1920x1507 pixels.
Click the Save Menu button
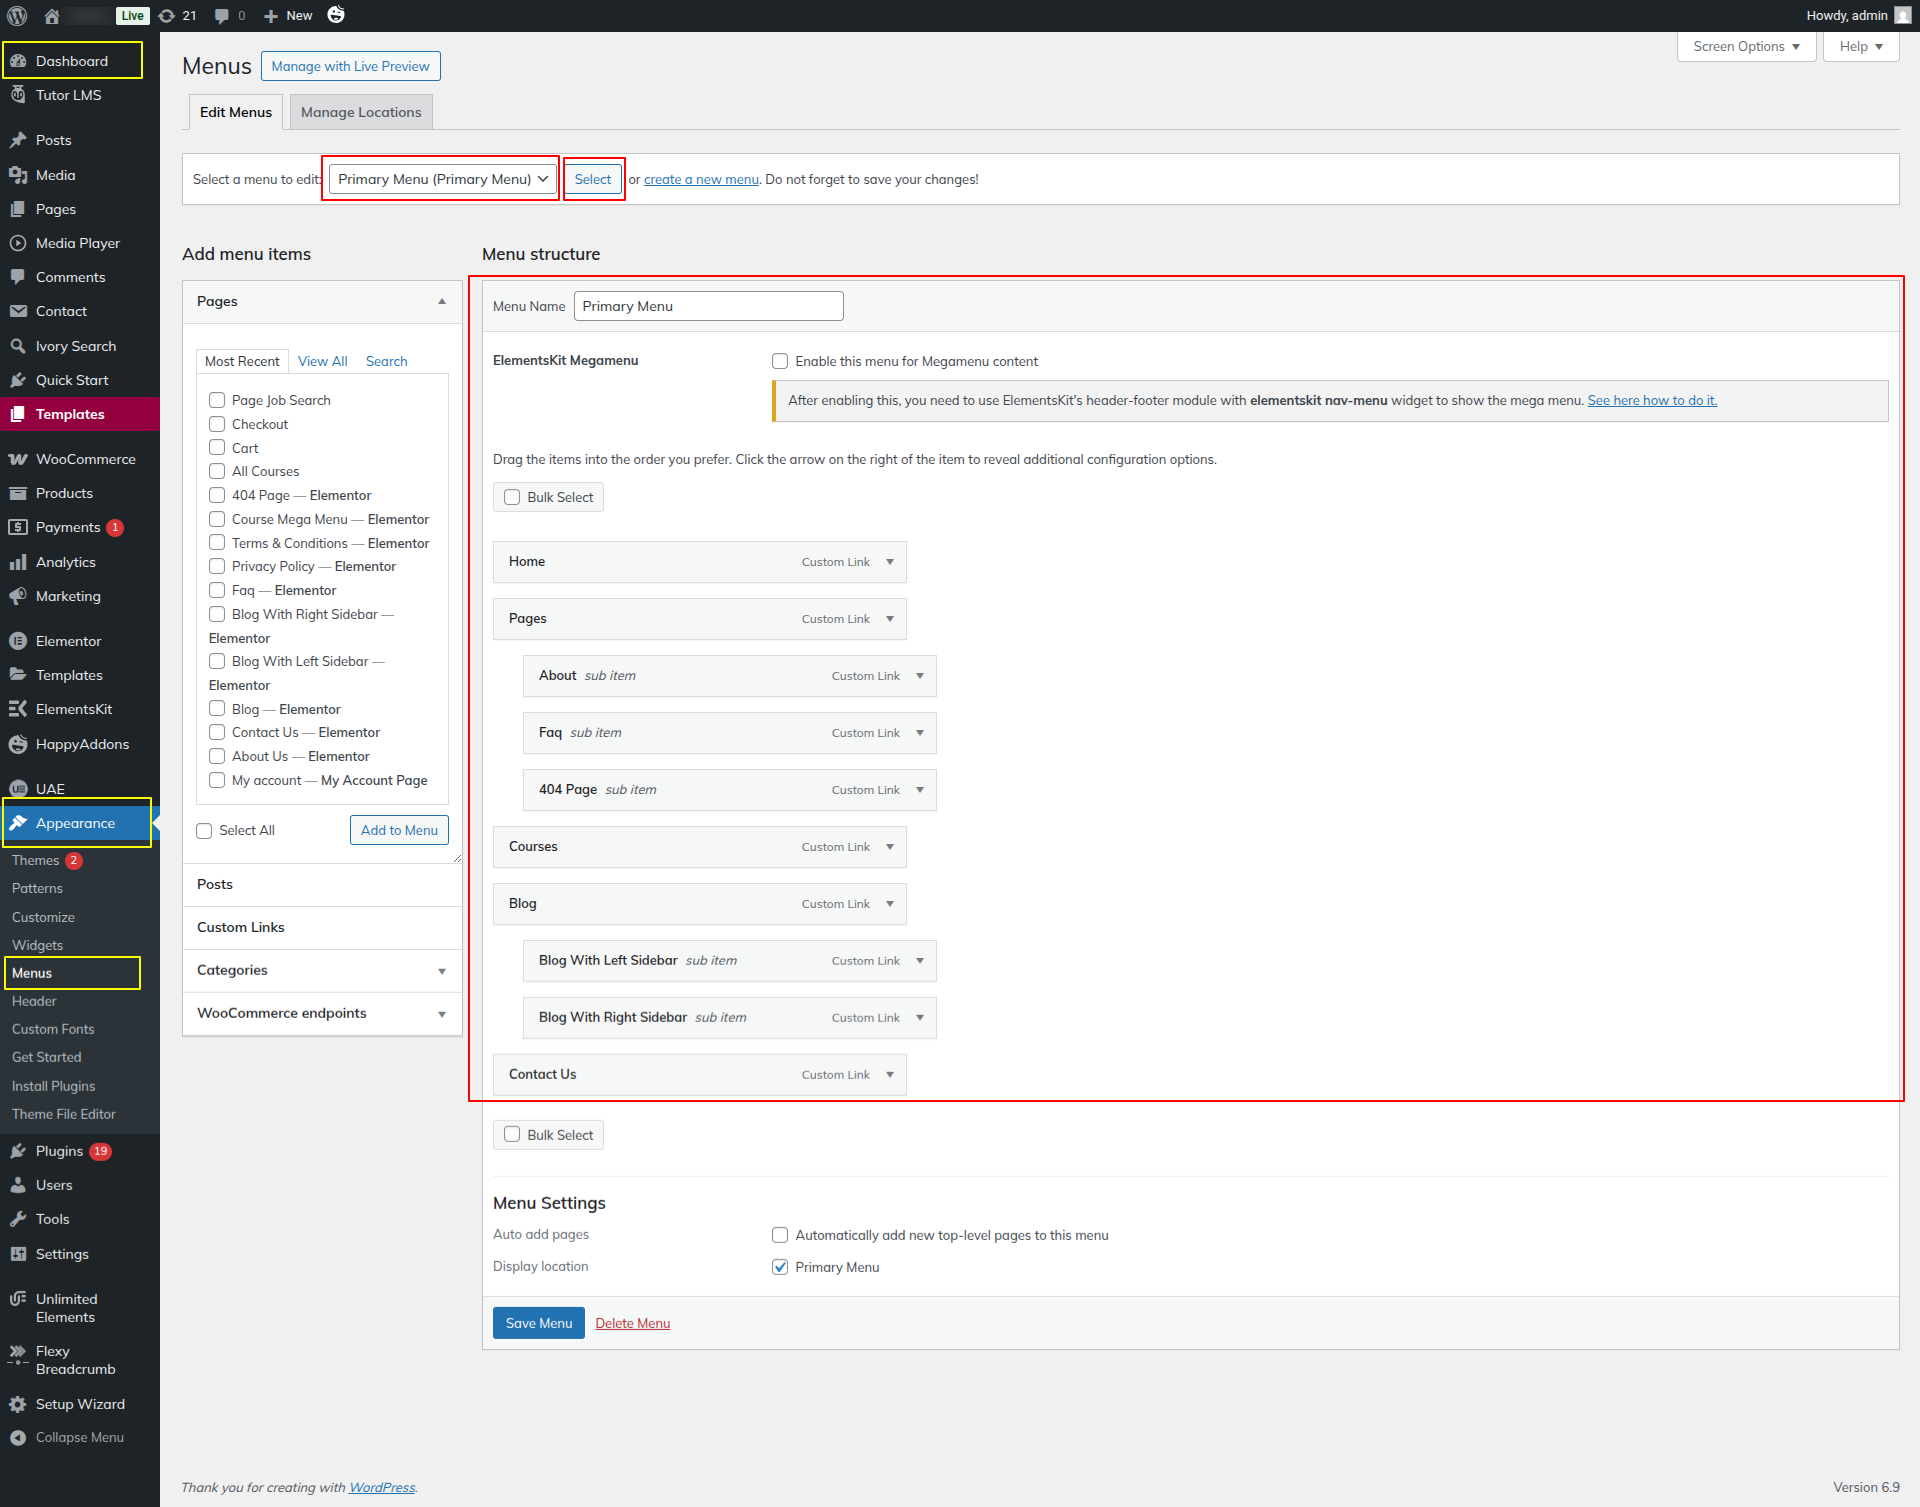[x=538, y=1323]
